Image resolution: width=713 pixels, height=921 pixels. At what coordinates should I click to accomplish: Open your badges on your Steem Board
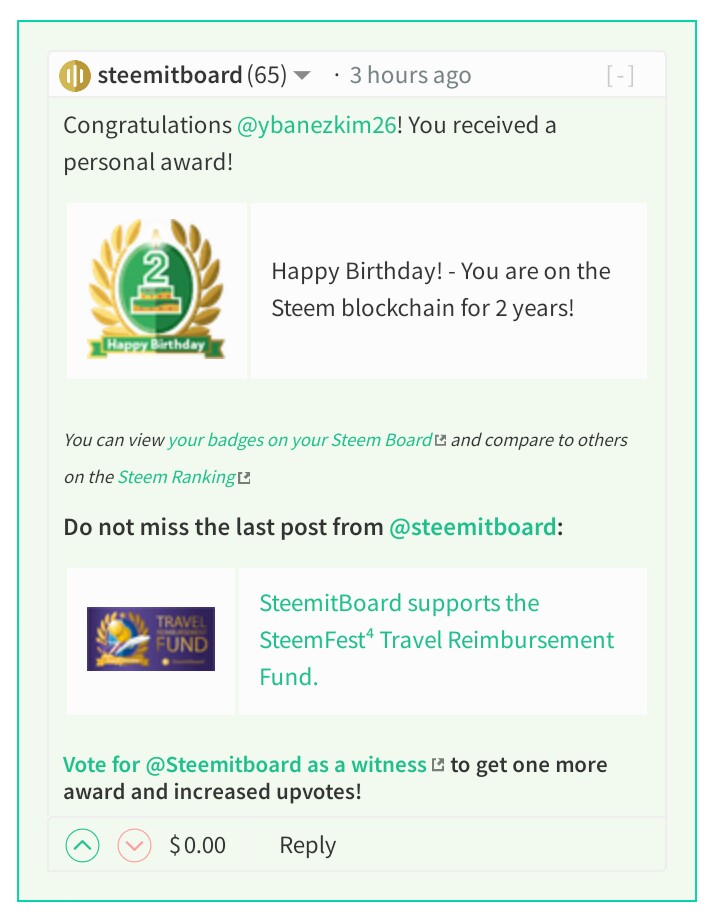(x=300, y=440)
